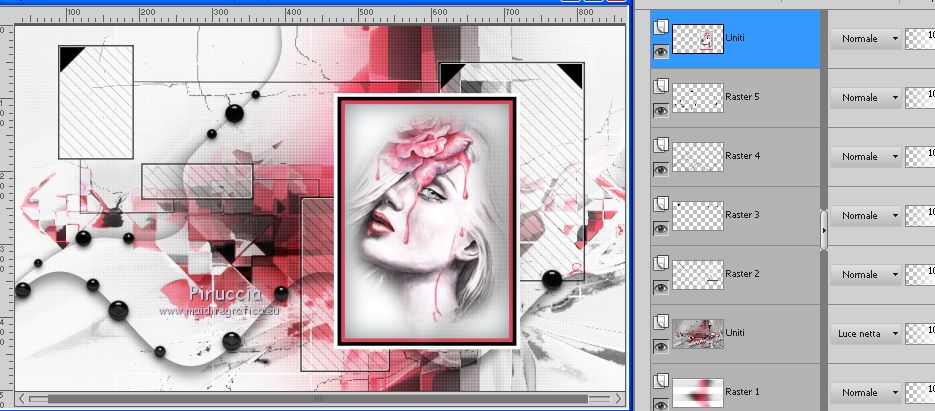Viewport: 935px width, 411px height.
Task: Click the 'Uniti' name in the highlighted row
Action: pyautogui.click(x=735, y=38)
